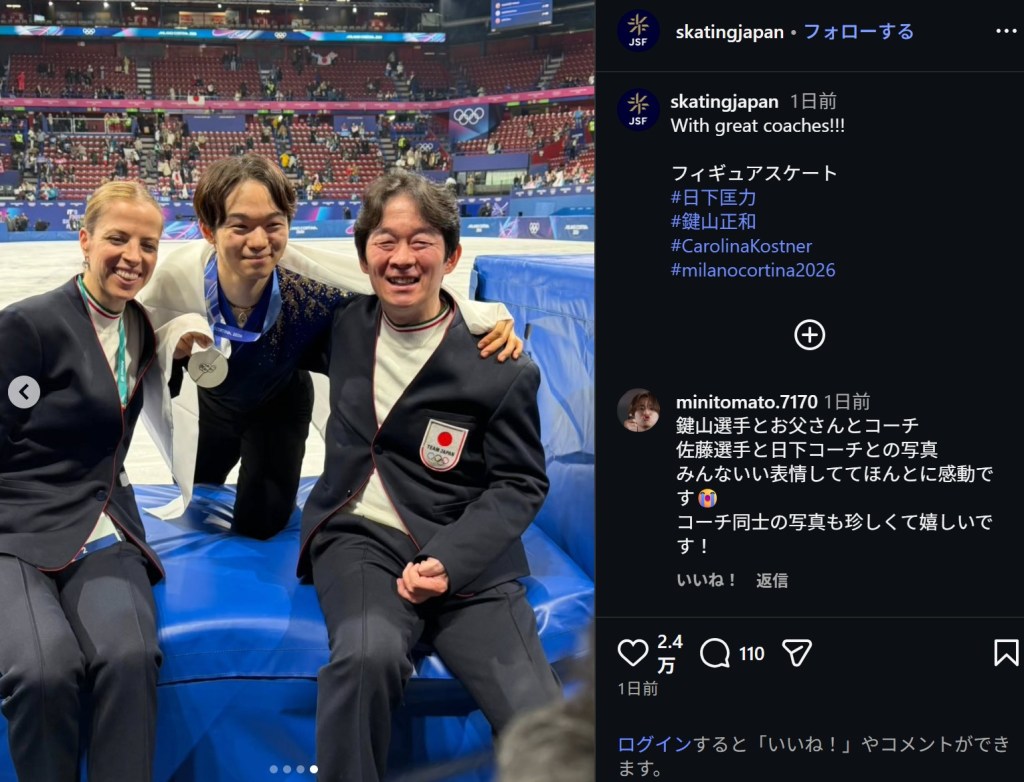Click the ログイン login link

pos(654,743)
